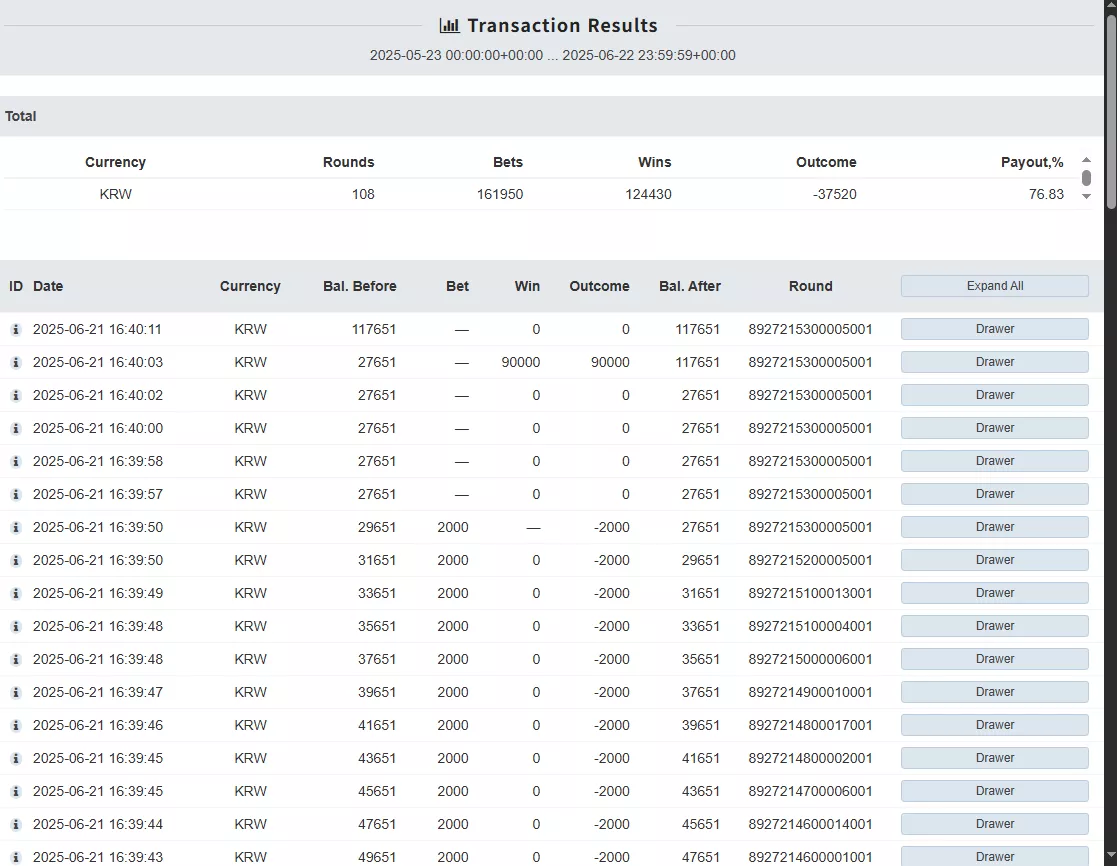The image size is (1117, 866).
Task: Click the Round column header
Action: (810, 286)
